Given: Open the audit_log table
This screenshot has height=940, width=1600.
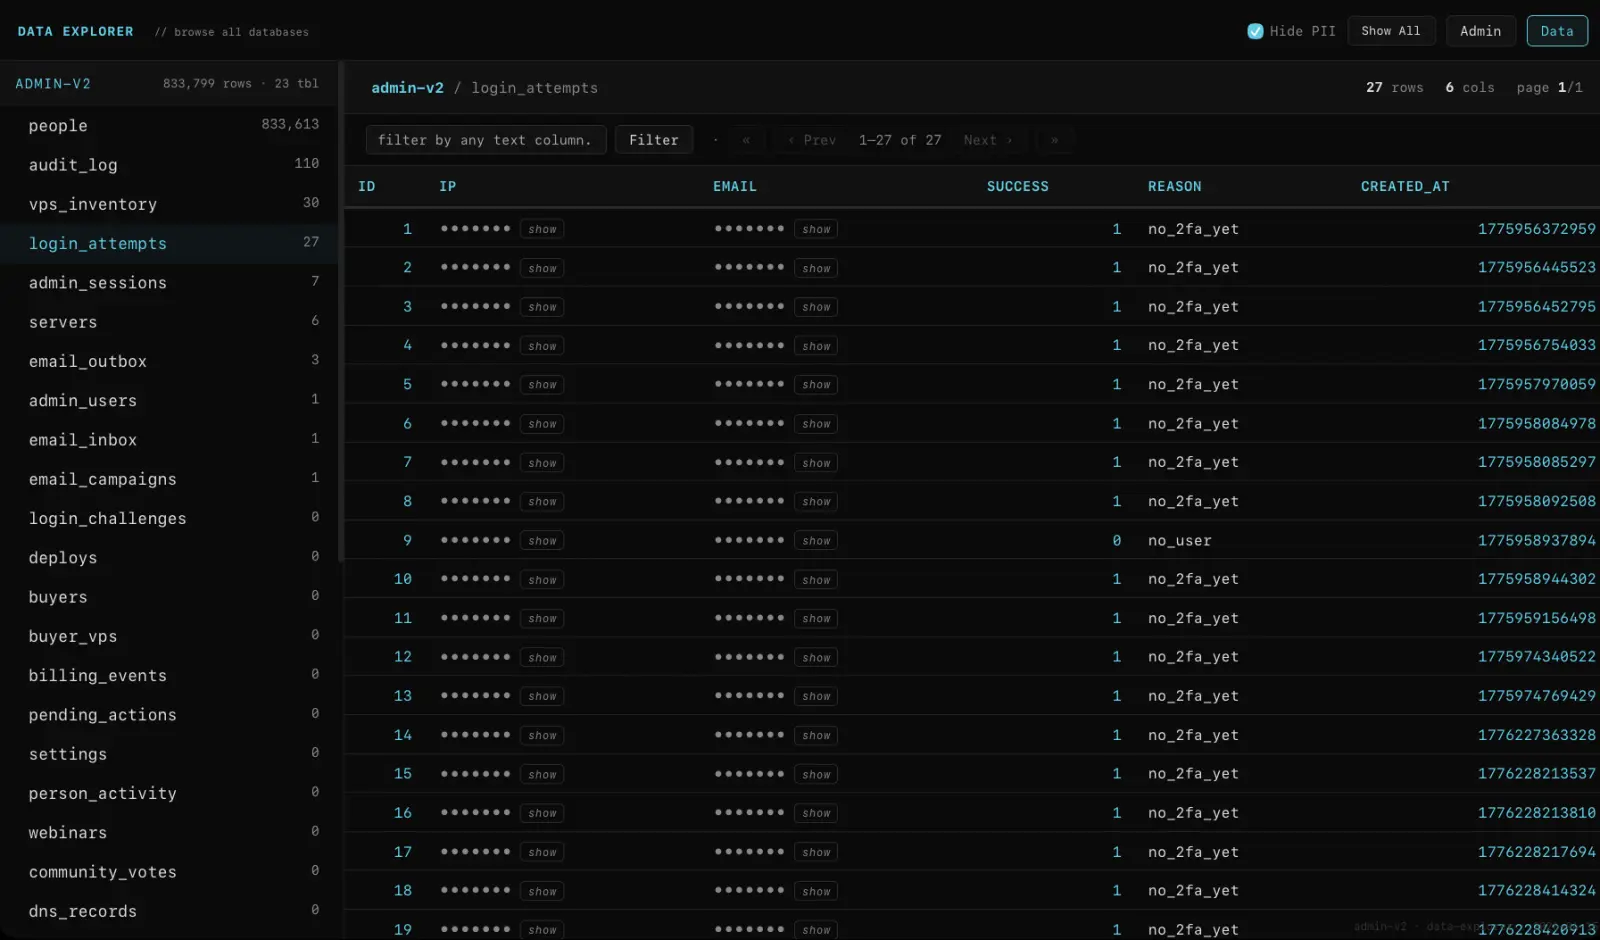Looking at the screenshot, I should [x=73, y=164].
